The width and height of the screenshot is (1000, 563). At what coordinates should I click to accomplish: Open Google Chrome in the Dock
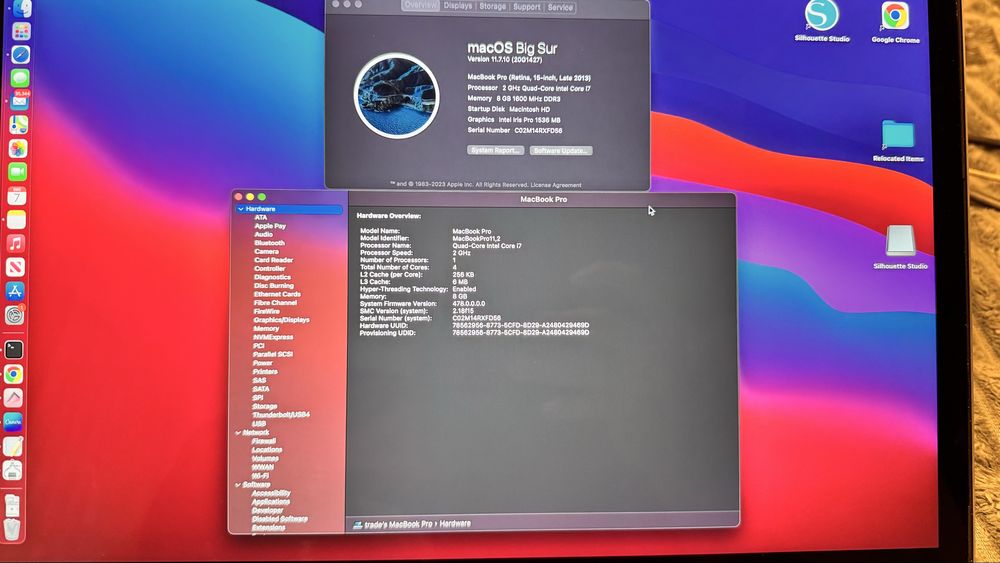click(13, 374)
